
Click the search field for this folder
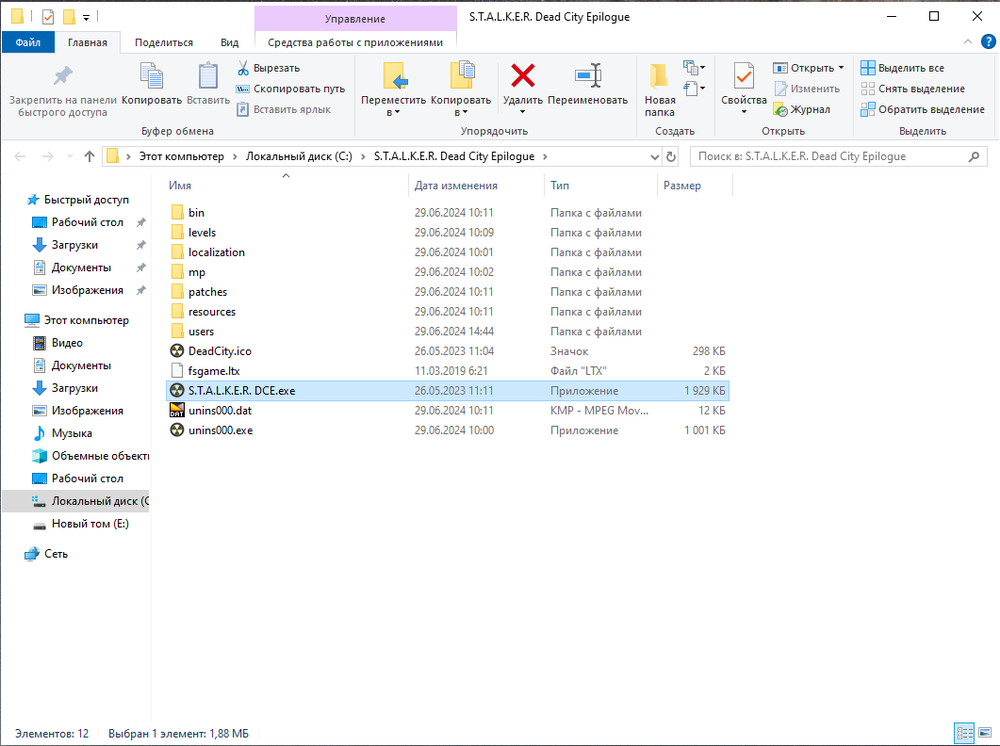[825, 157]
